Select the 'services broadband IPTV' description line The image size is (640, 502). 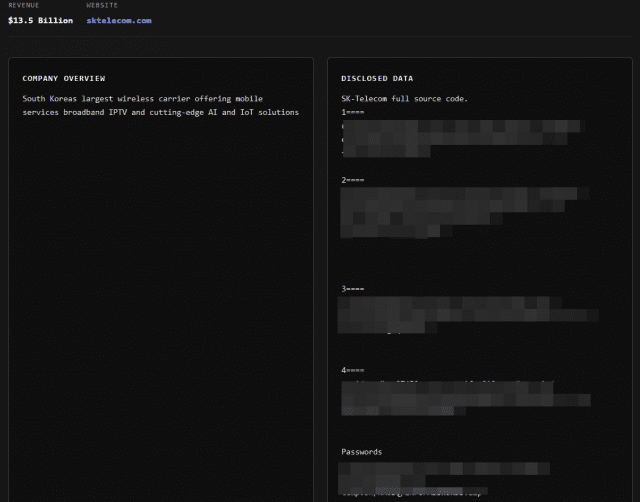point(160,112)
